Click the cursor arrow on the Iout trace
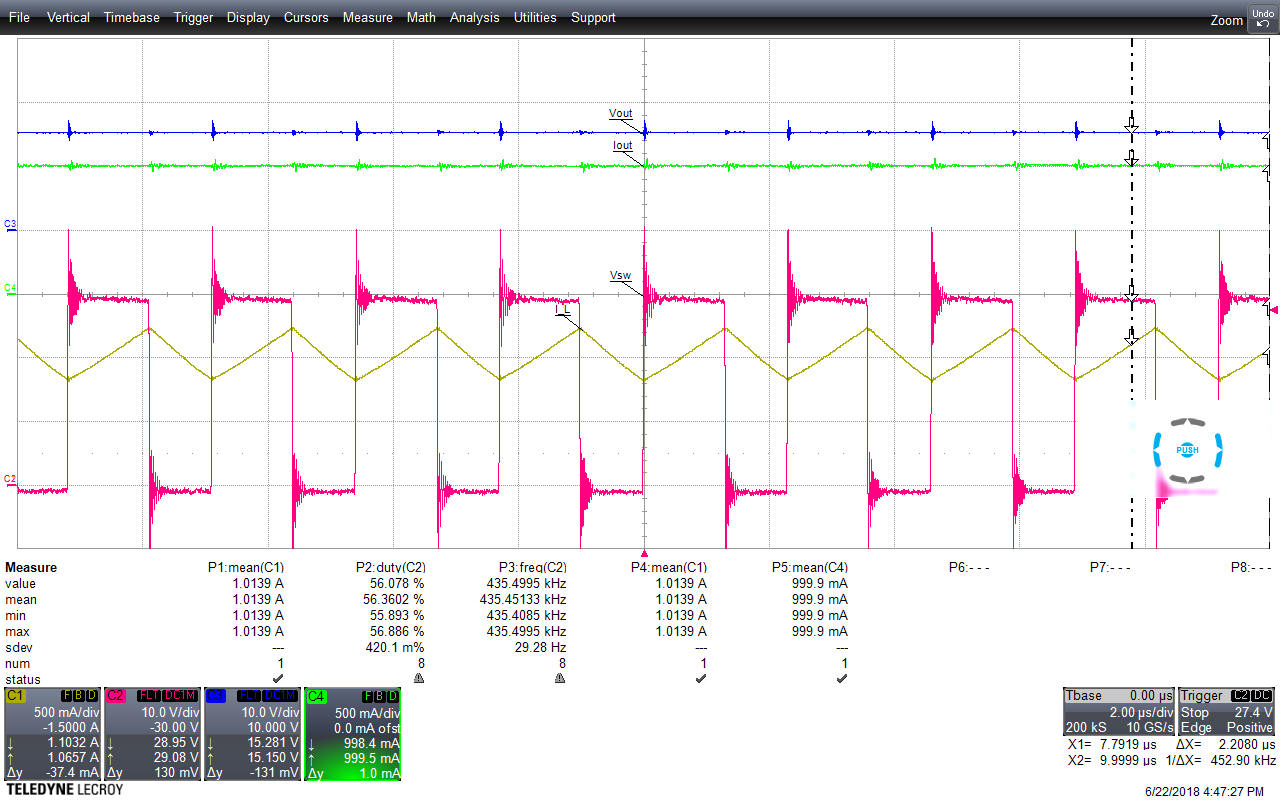 pos(1131,156)
